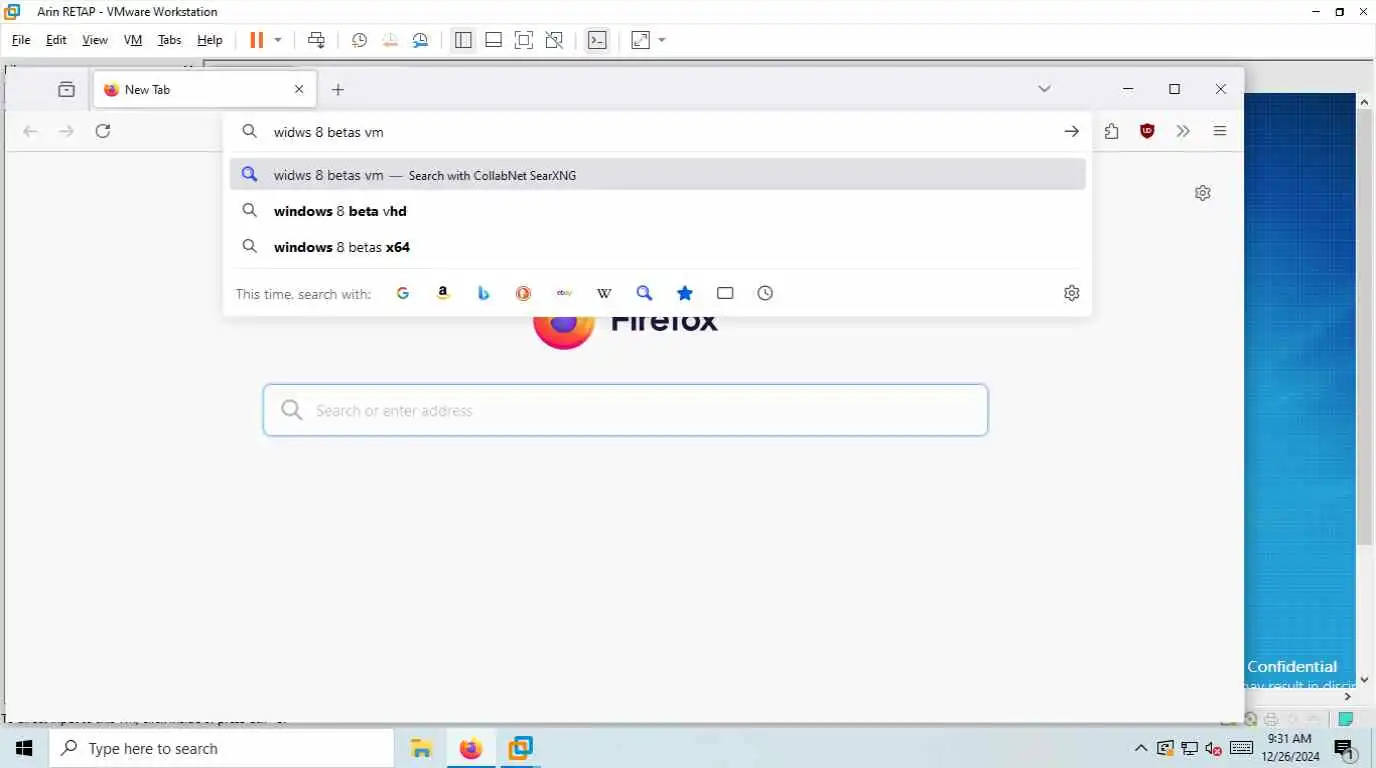Search this time with eBay
The image size is (1376, 768).
coord(564,293)
